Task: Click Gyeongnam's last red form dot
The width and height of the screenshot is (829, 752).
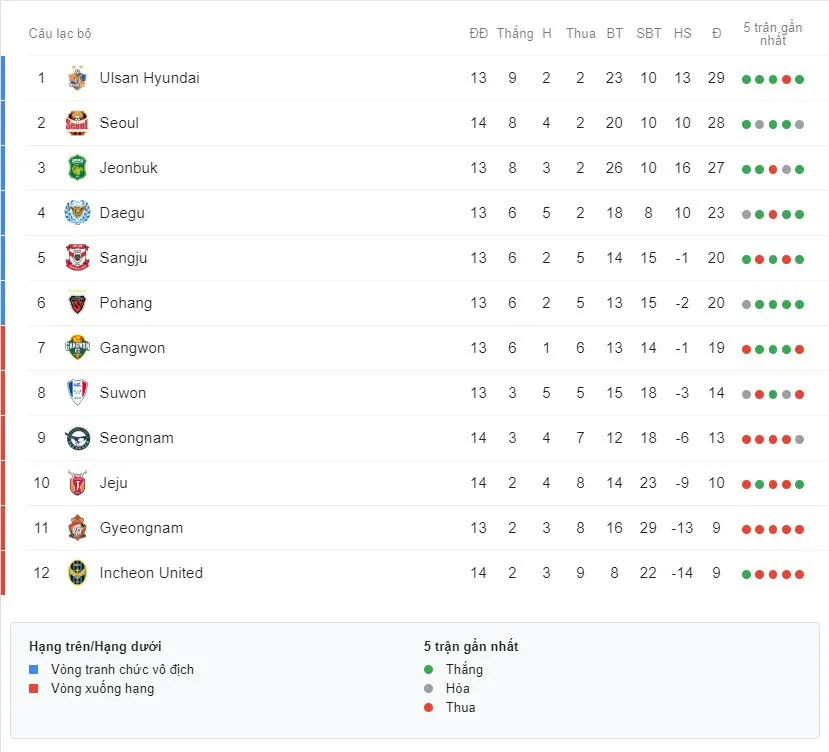Action: pyautogui.click(x=799, y=529)
